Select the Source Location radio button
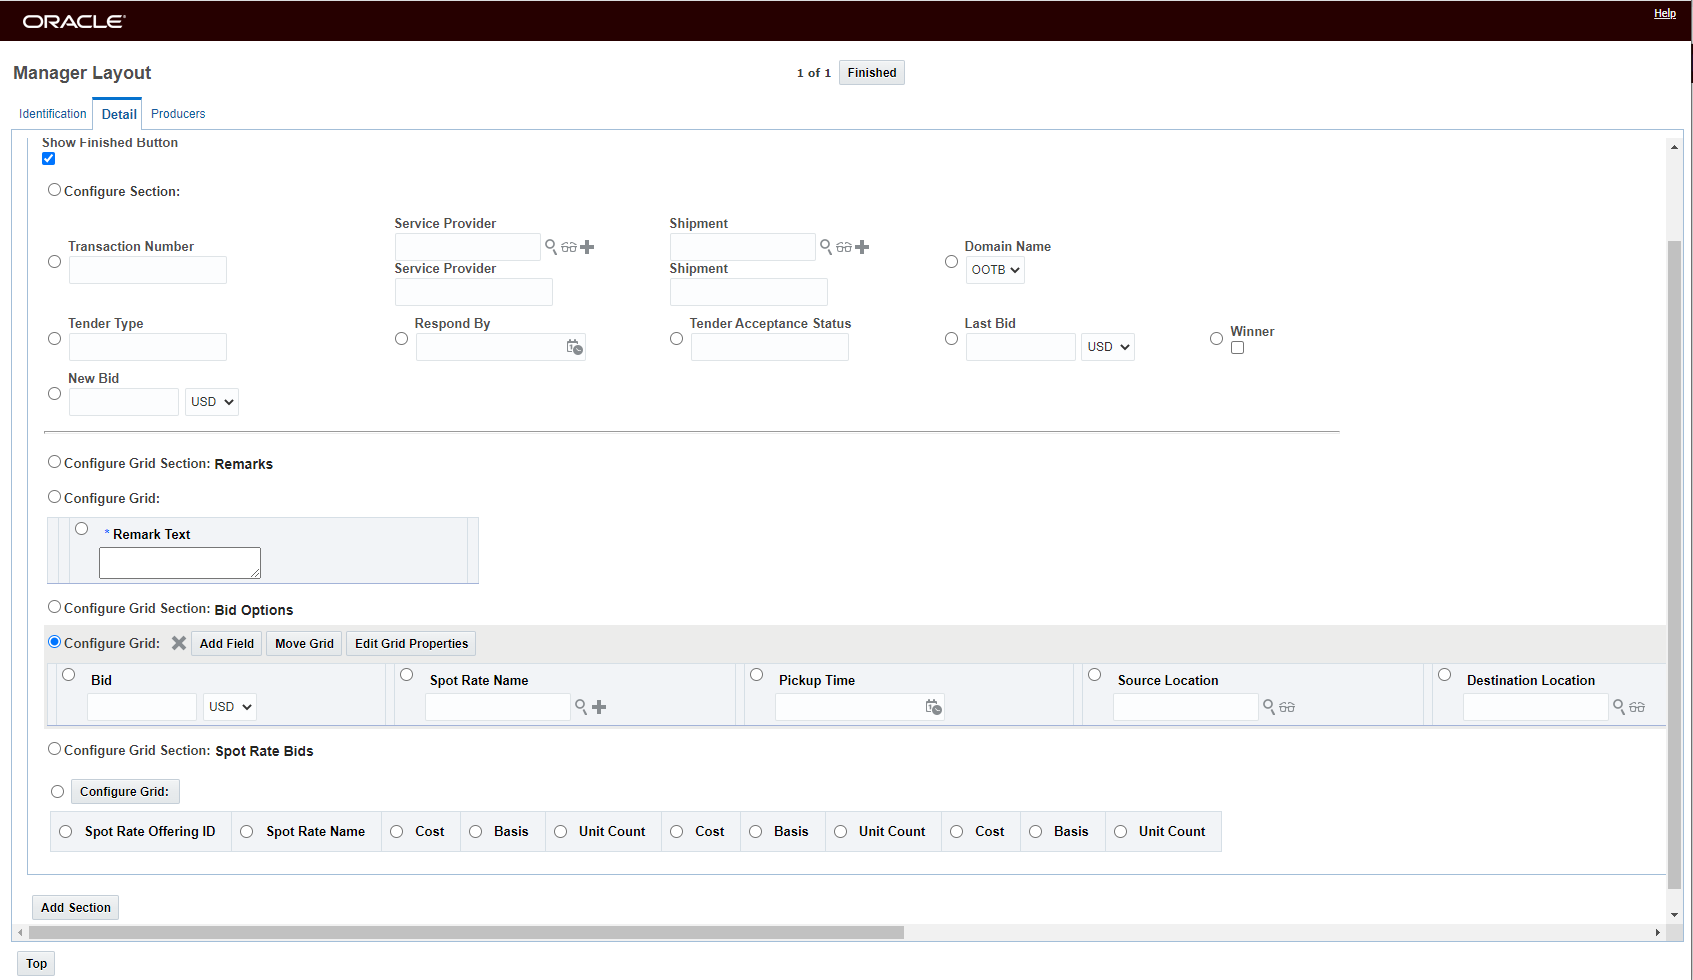This screenshot has height=980, width=1693. point(1095,675)
